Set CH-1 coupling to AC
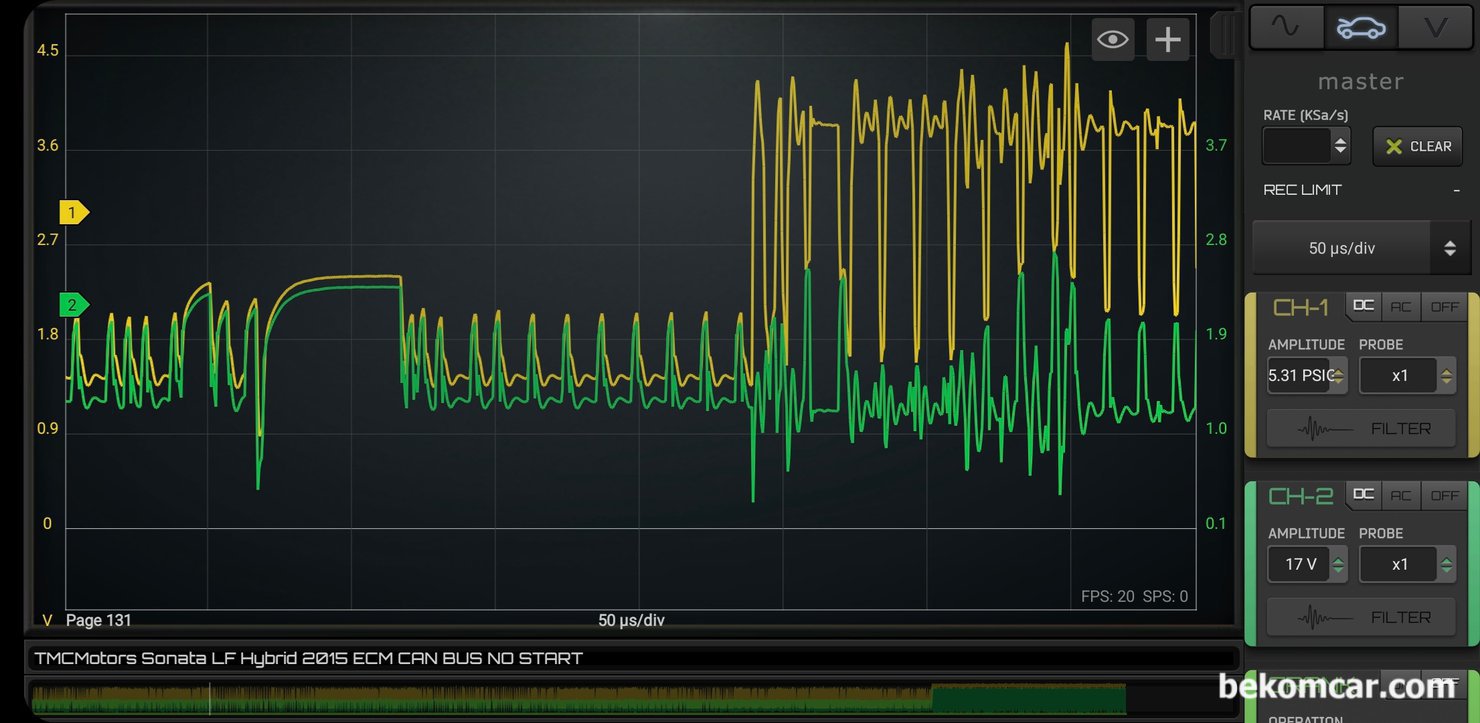The width and height of the screenshot is (1480, 723). tap(1401, 306)
